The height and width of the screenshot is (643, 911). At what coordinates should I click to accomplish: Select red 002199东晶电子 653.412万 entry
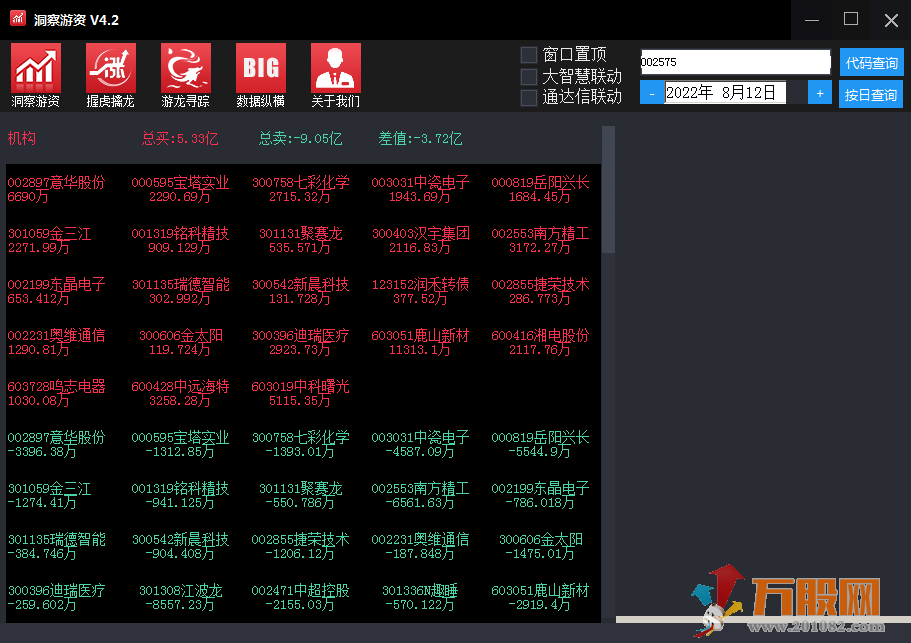tap(56, 292)
